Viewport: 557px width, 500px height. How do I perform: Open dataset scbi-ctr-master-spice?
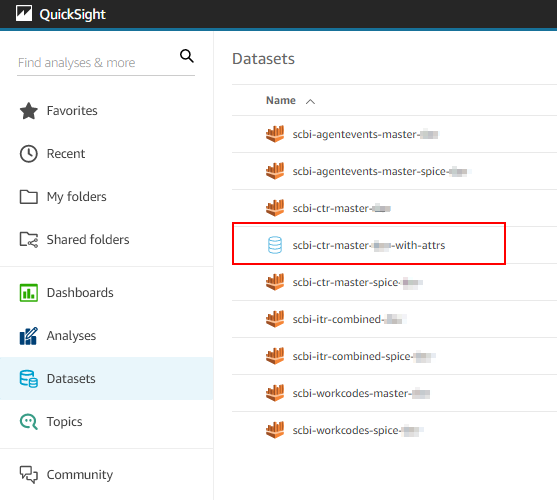pos(357,282)
